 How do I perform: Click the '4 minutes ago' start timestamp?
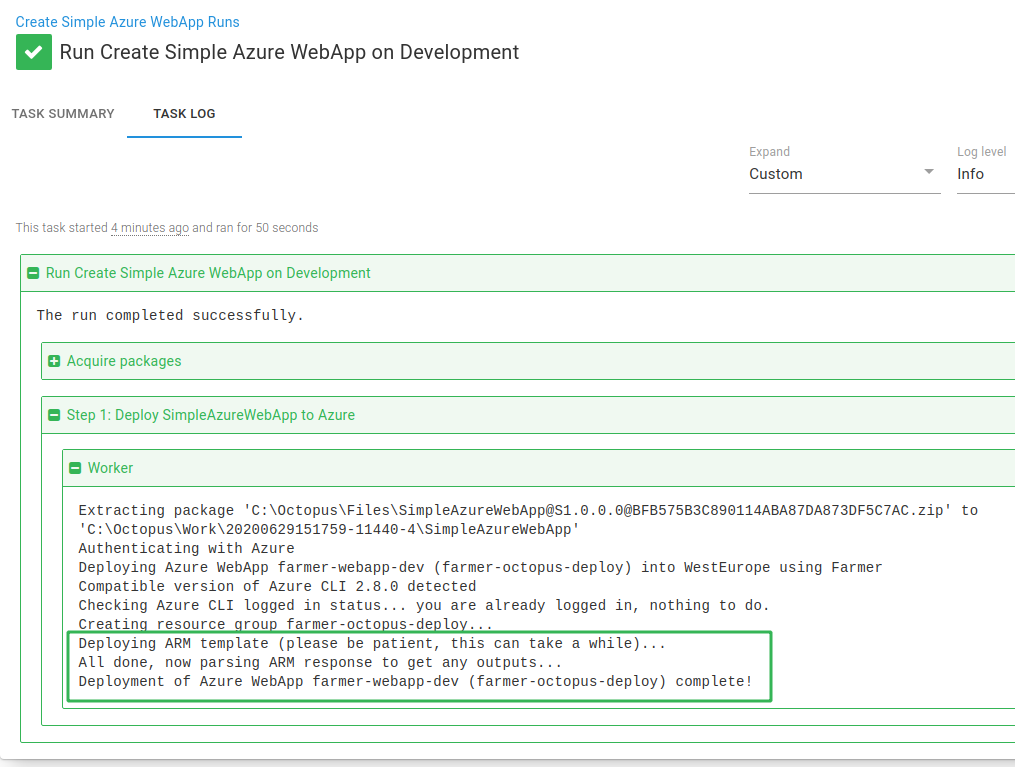pyautogui.click(x=149, y=228)
